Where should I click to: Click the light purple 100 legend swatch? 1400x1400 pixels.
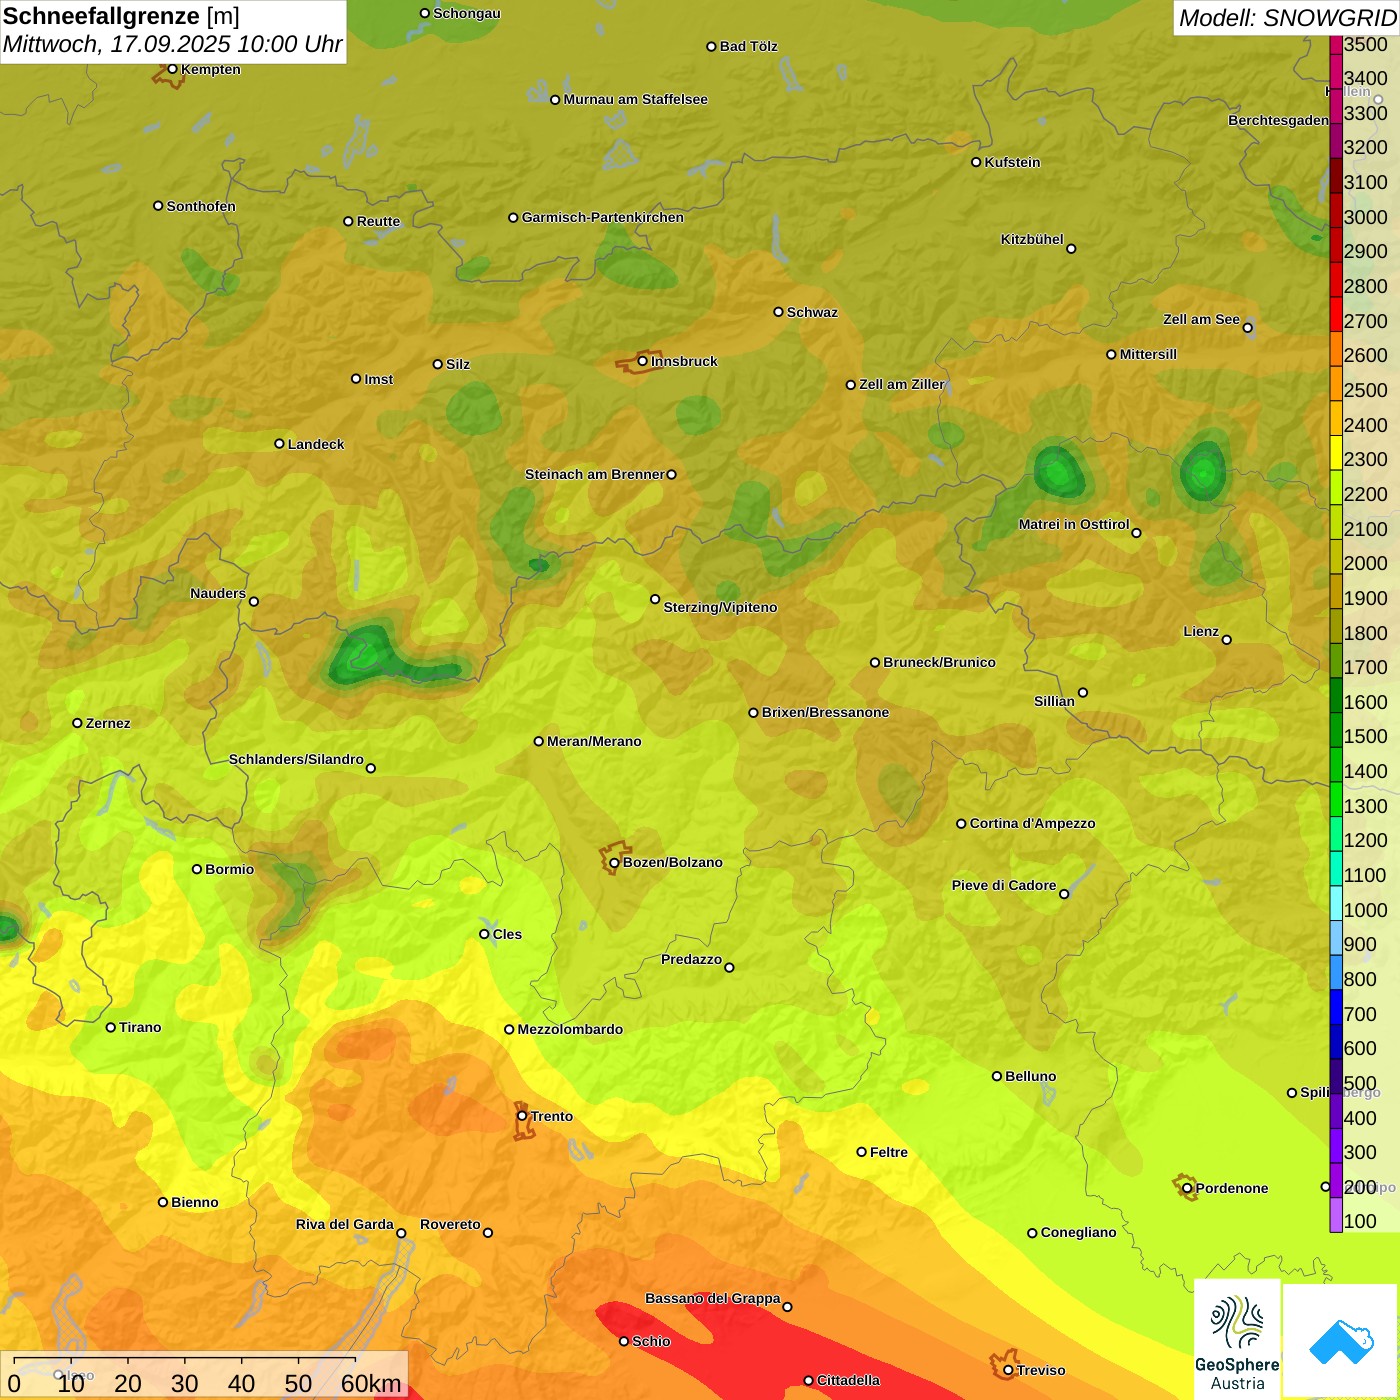[x=1336, y=1216]
